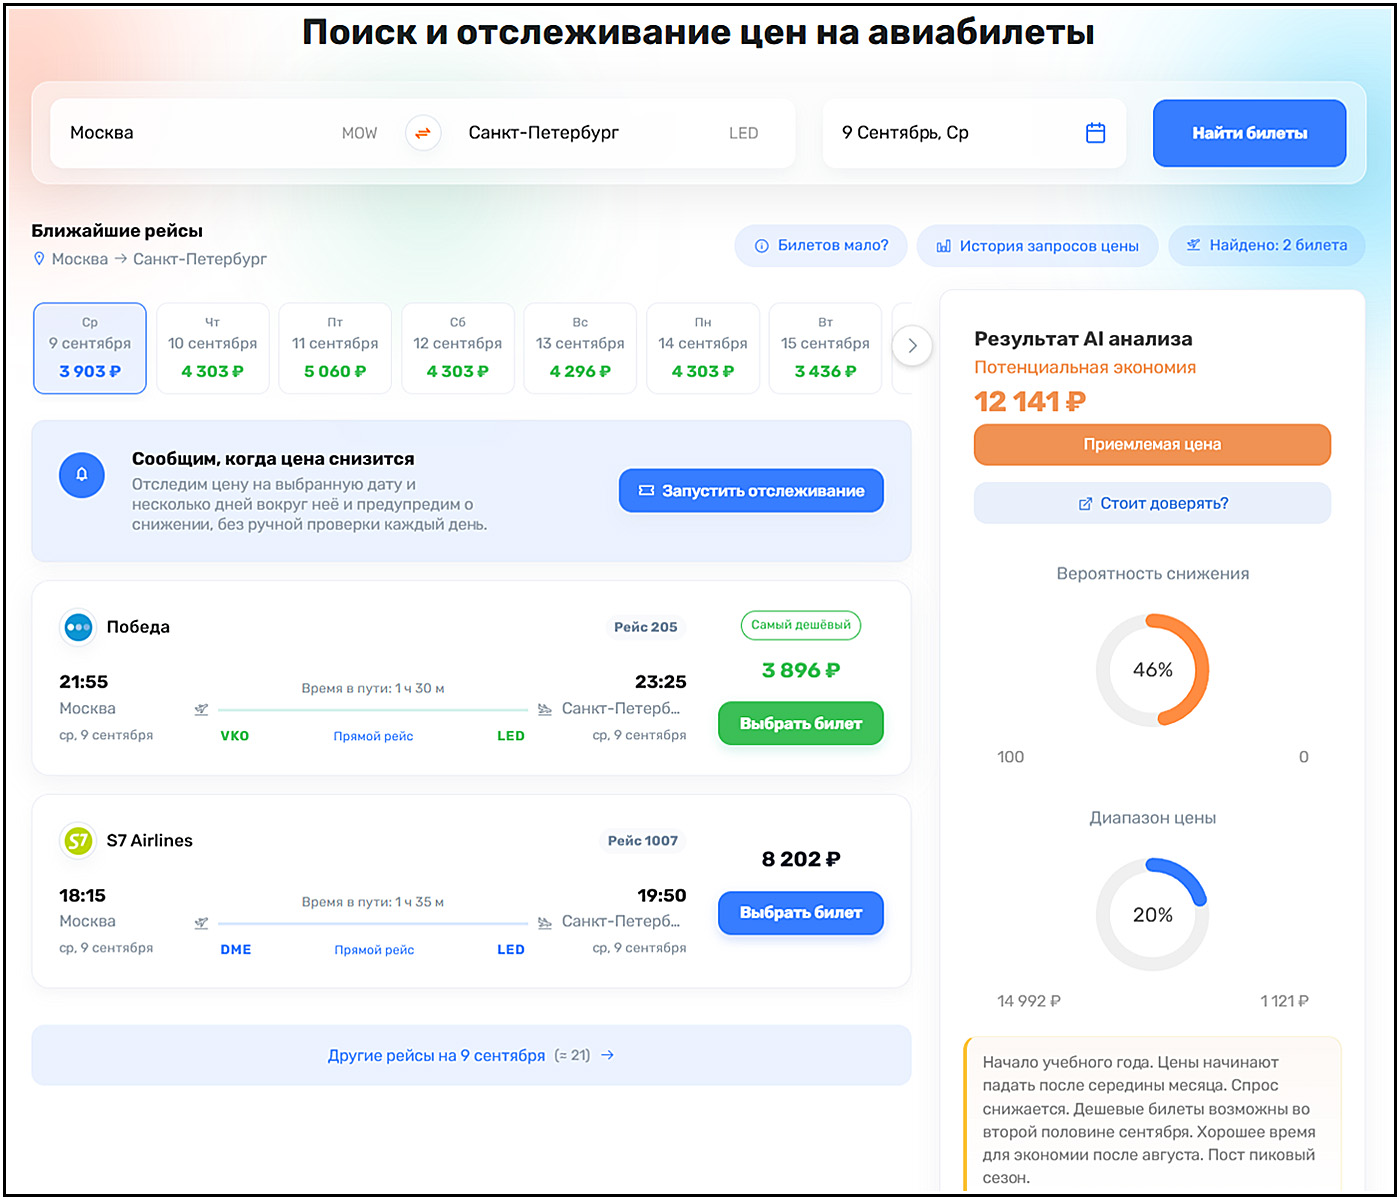Click the 20% price range donut chart
This screenshot has width=1400, height=1200.
1152,915
